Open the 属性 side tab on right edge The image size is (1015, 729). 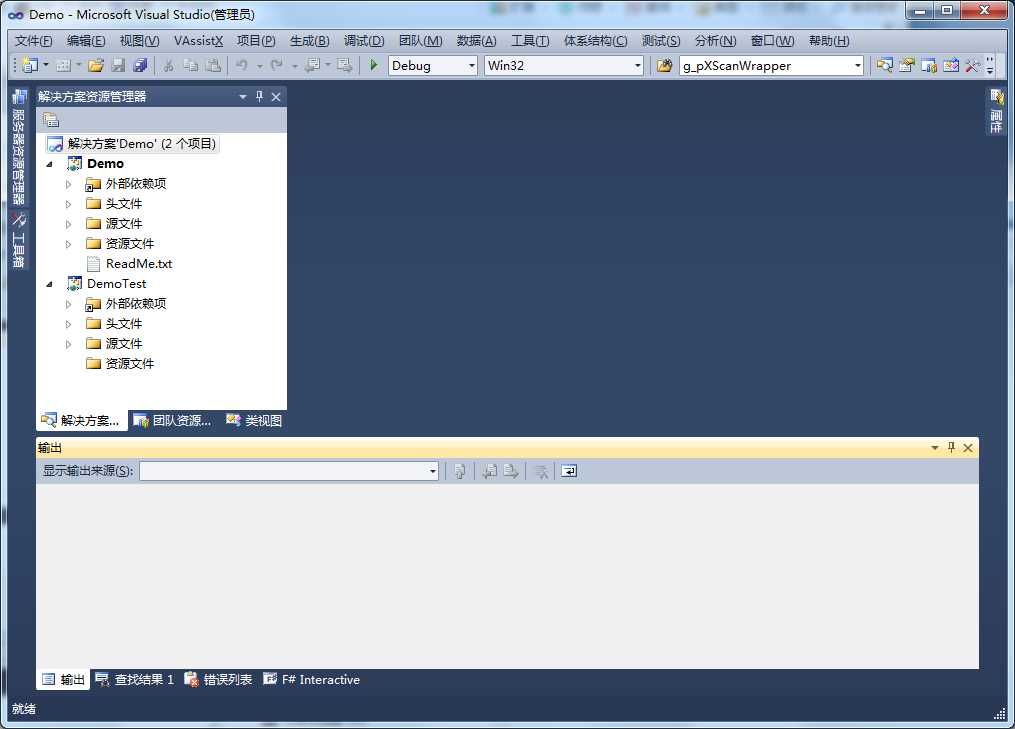point(996,111)
